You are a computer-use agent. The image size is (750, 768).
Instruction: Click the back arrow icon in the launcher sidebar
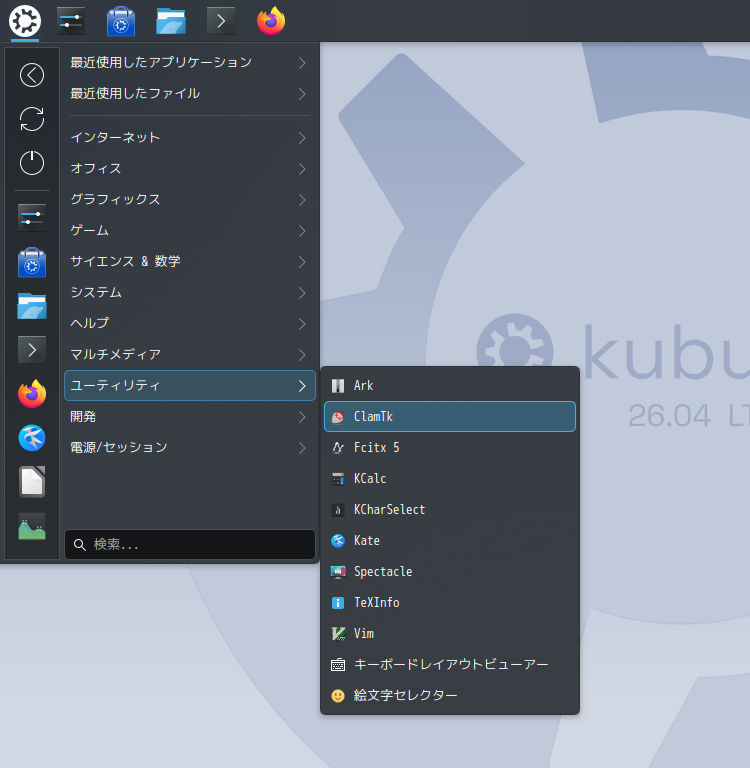(32, 75)
